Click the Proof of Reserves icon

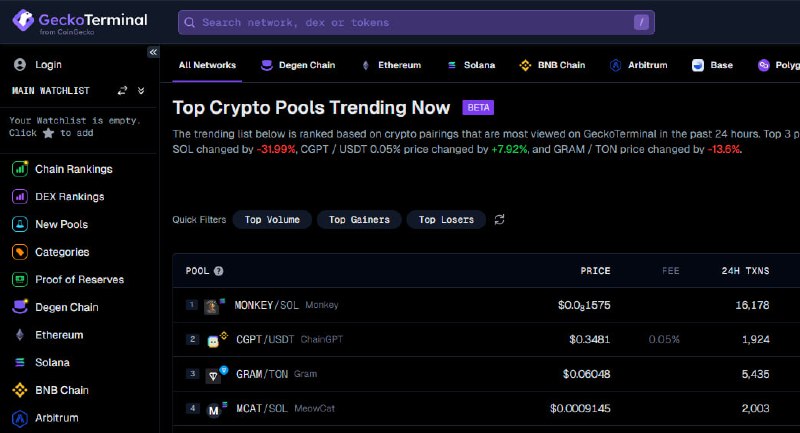click(20, 279)
